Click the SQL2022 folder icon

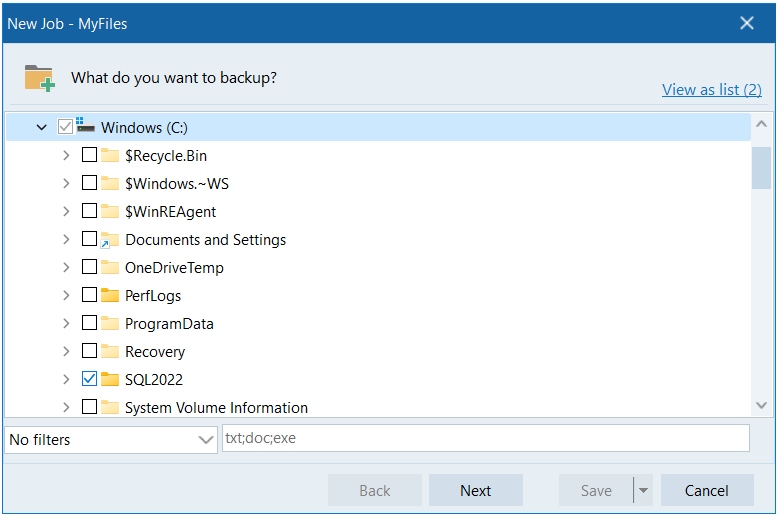click(x=110, y=379)
